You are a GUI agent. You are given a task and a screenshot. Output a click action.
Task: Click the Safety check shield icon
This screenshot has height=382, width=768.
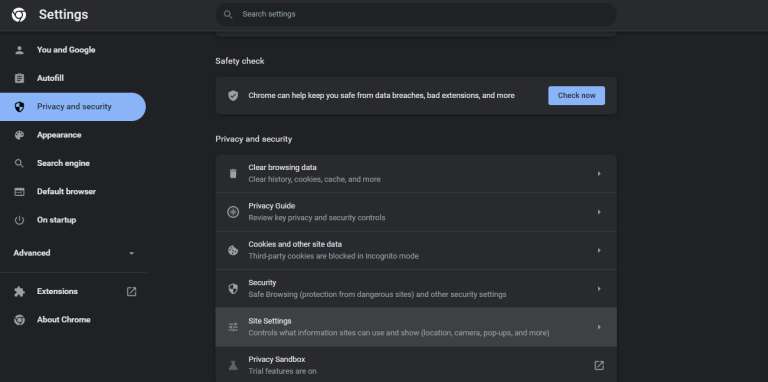pos(233,96)
